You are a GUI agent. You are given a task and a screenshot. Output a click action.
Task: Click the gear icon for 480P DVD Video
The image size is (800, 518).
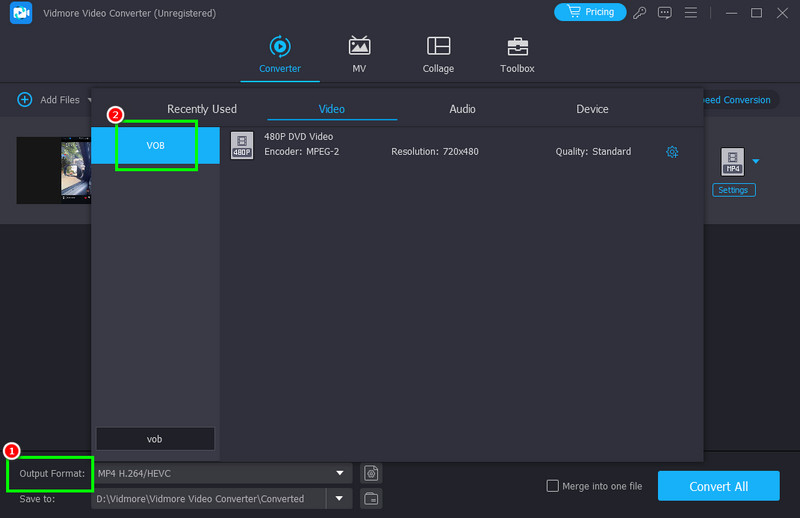pyautogui.click(x=672, y=152)
